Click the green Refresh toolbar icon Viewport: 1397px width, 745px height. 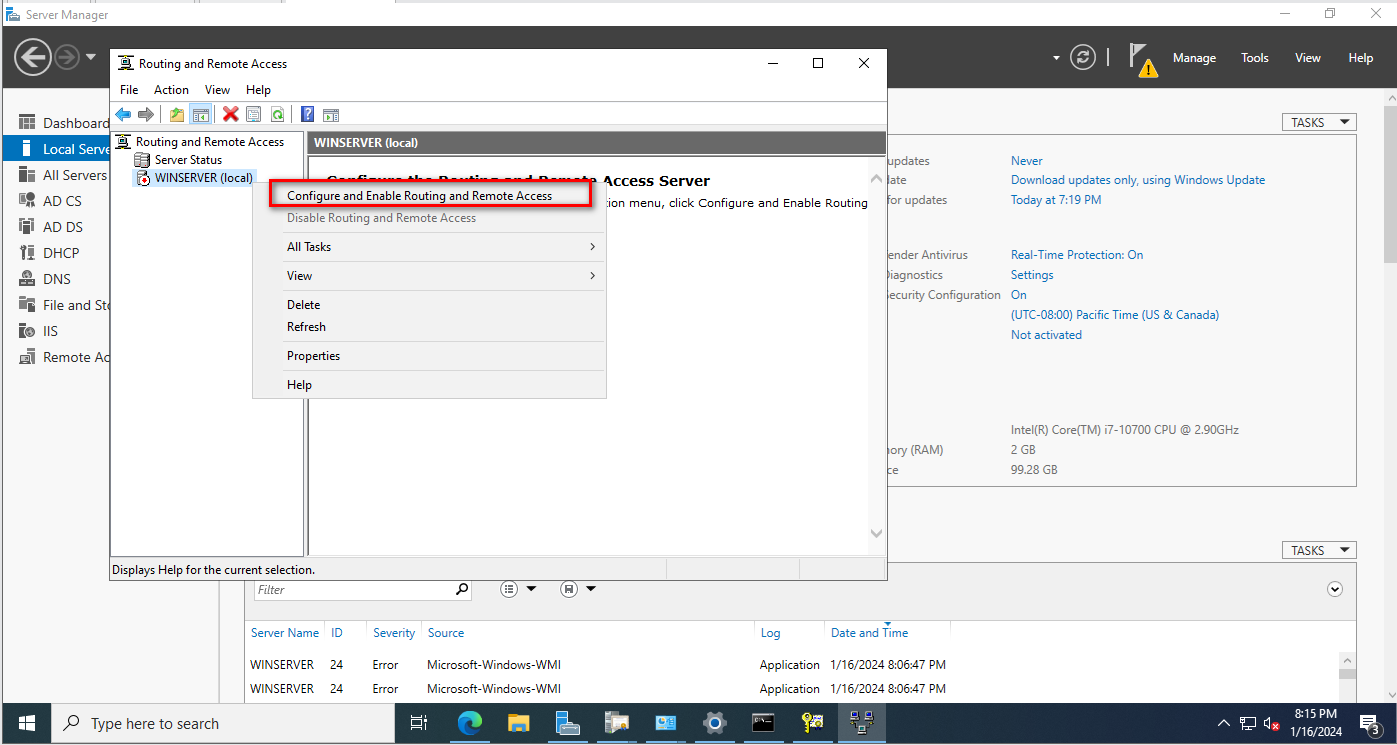tap(277, 114)
